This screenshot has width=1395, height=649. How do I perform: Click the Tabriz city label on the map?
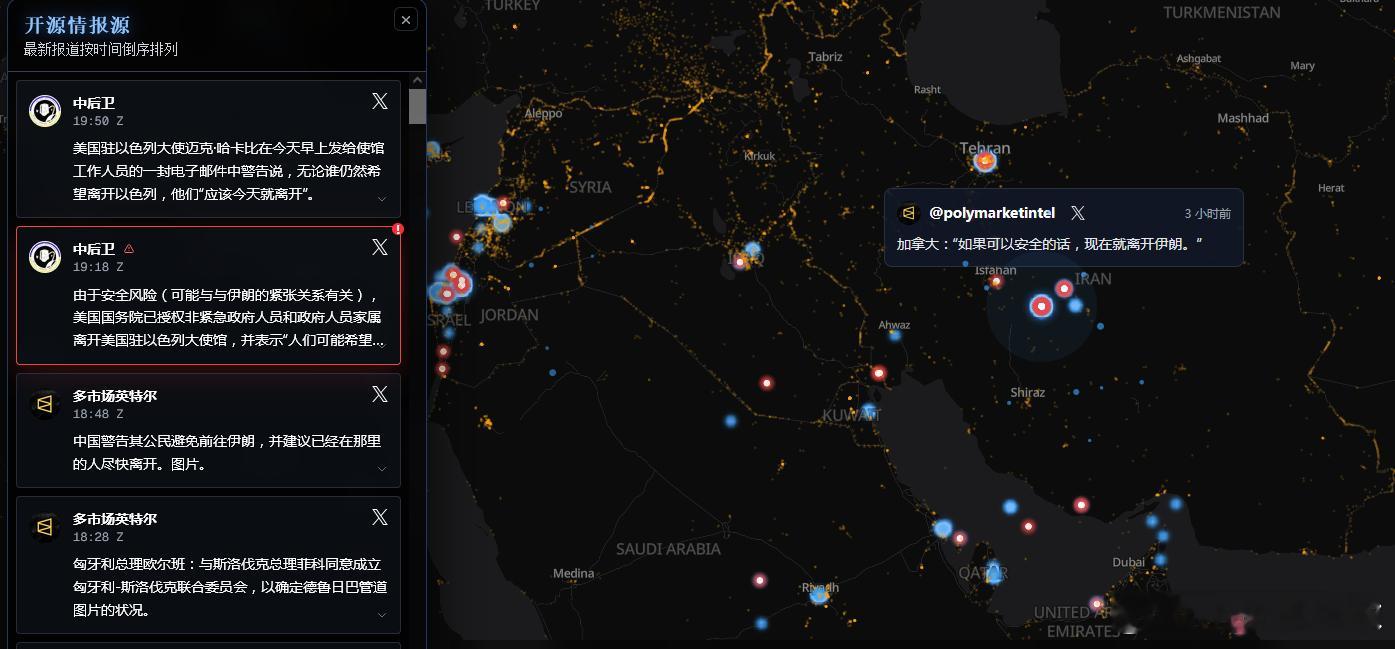coord(825,57)
